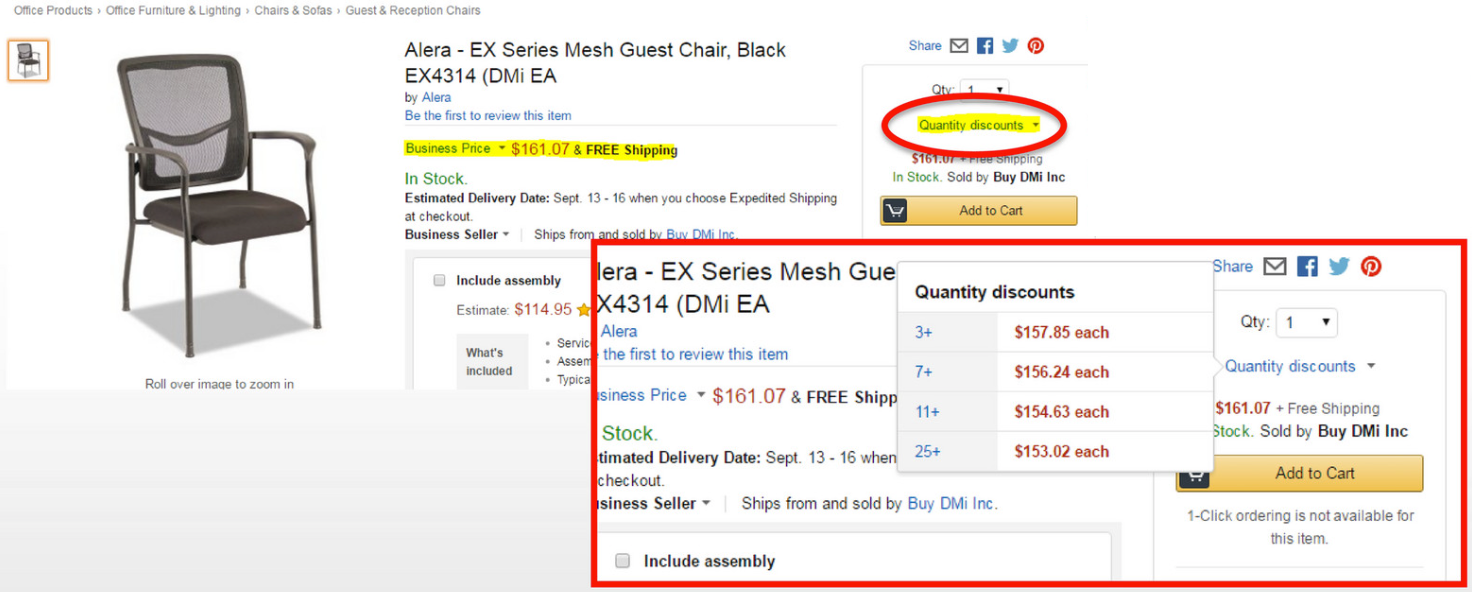
Task: Enable the Include assembly checkbox
Action: 439,280
